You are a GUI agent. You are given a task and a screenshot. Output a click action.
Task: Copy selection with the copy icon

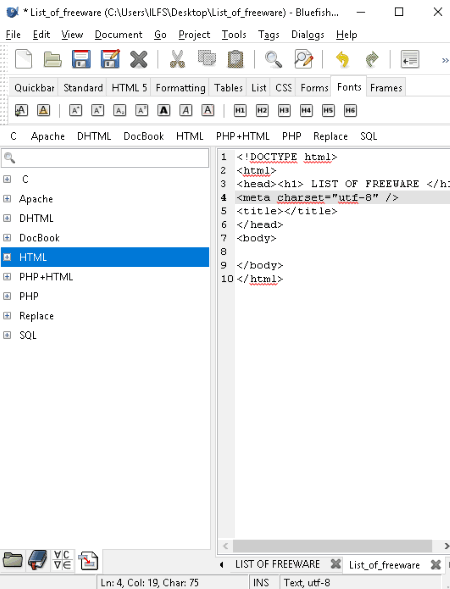tap(207, 59)
